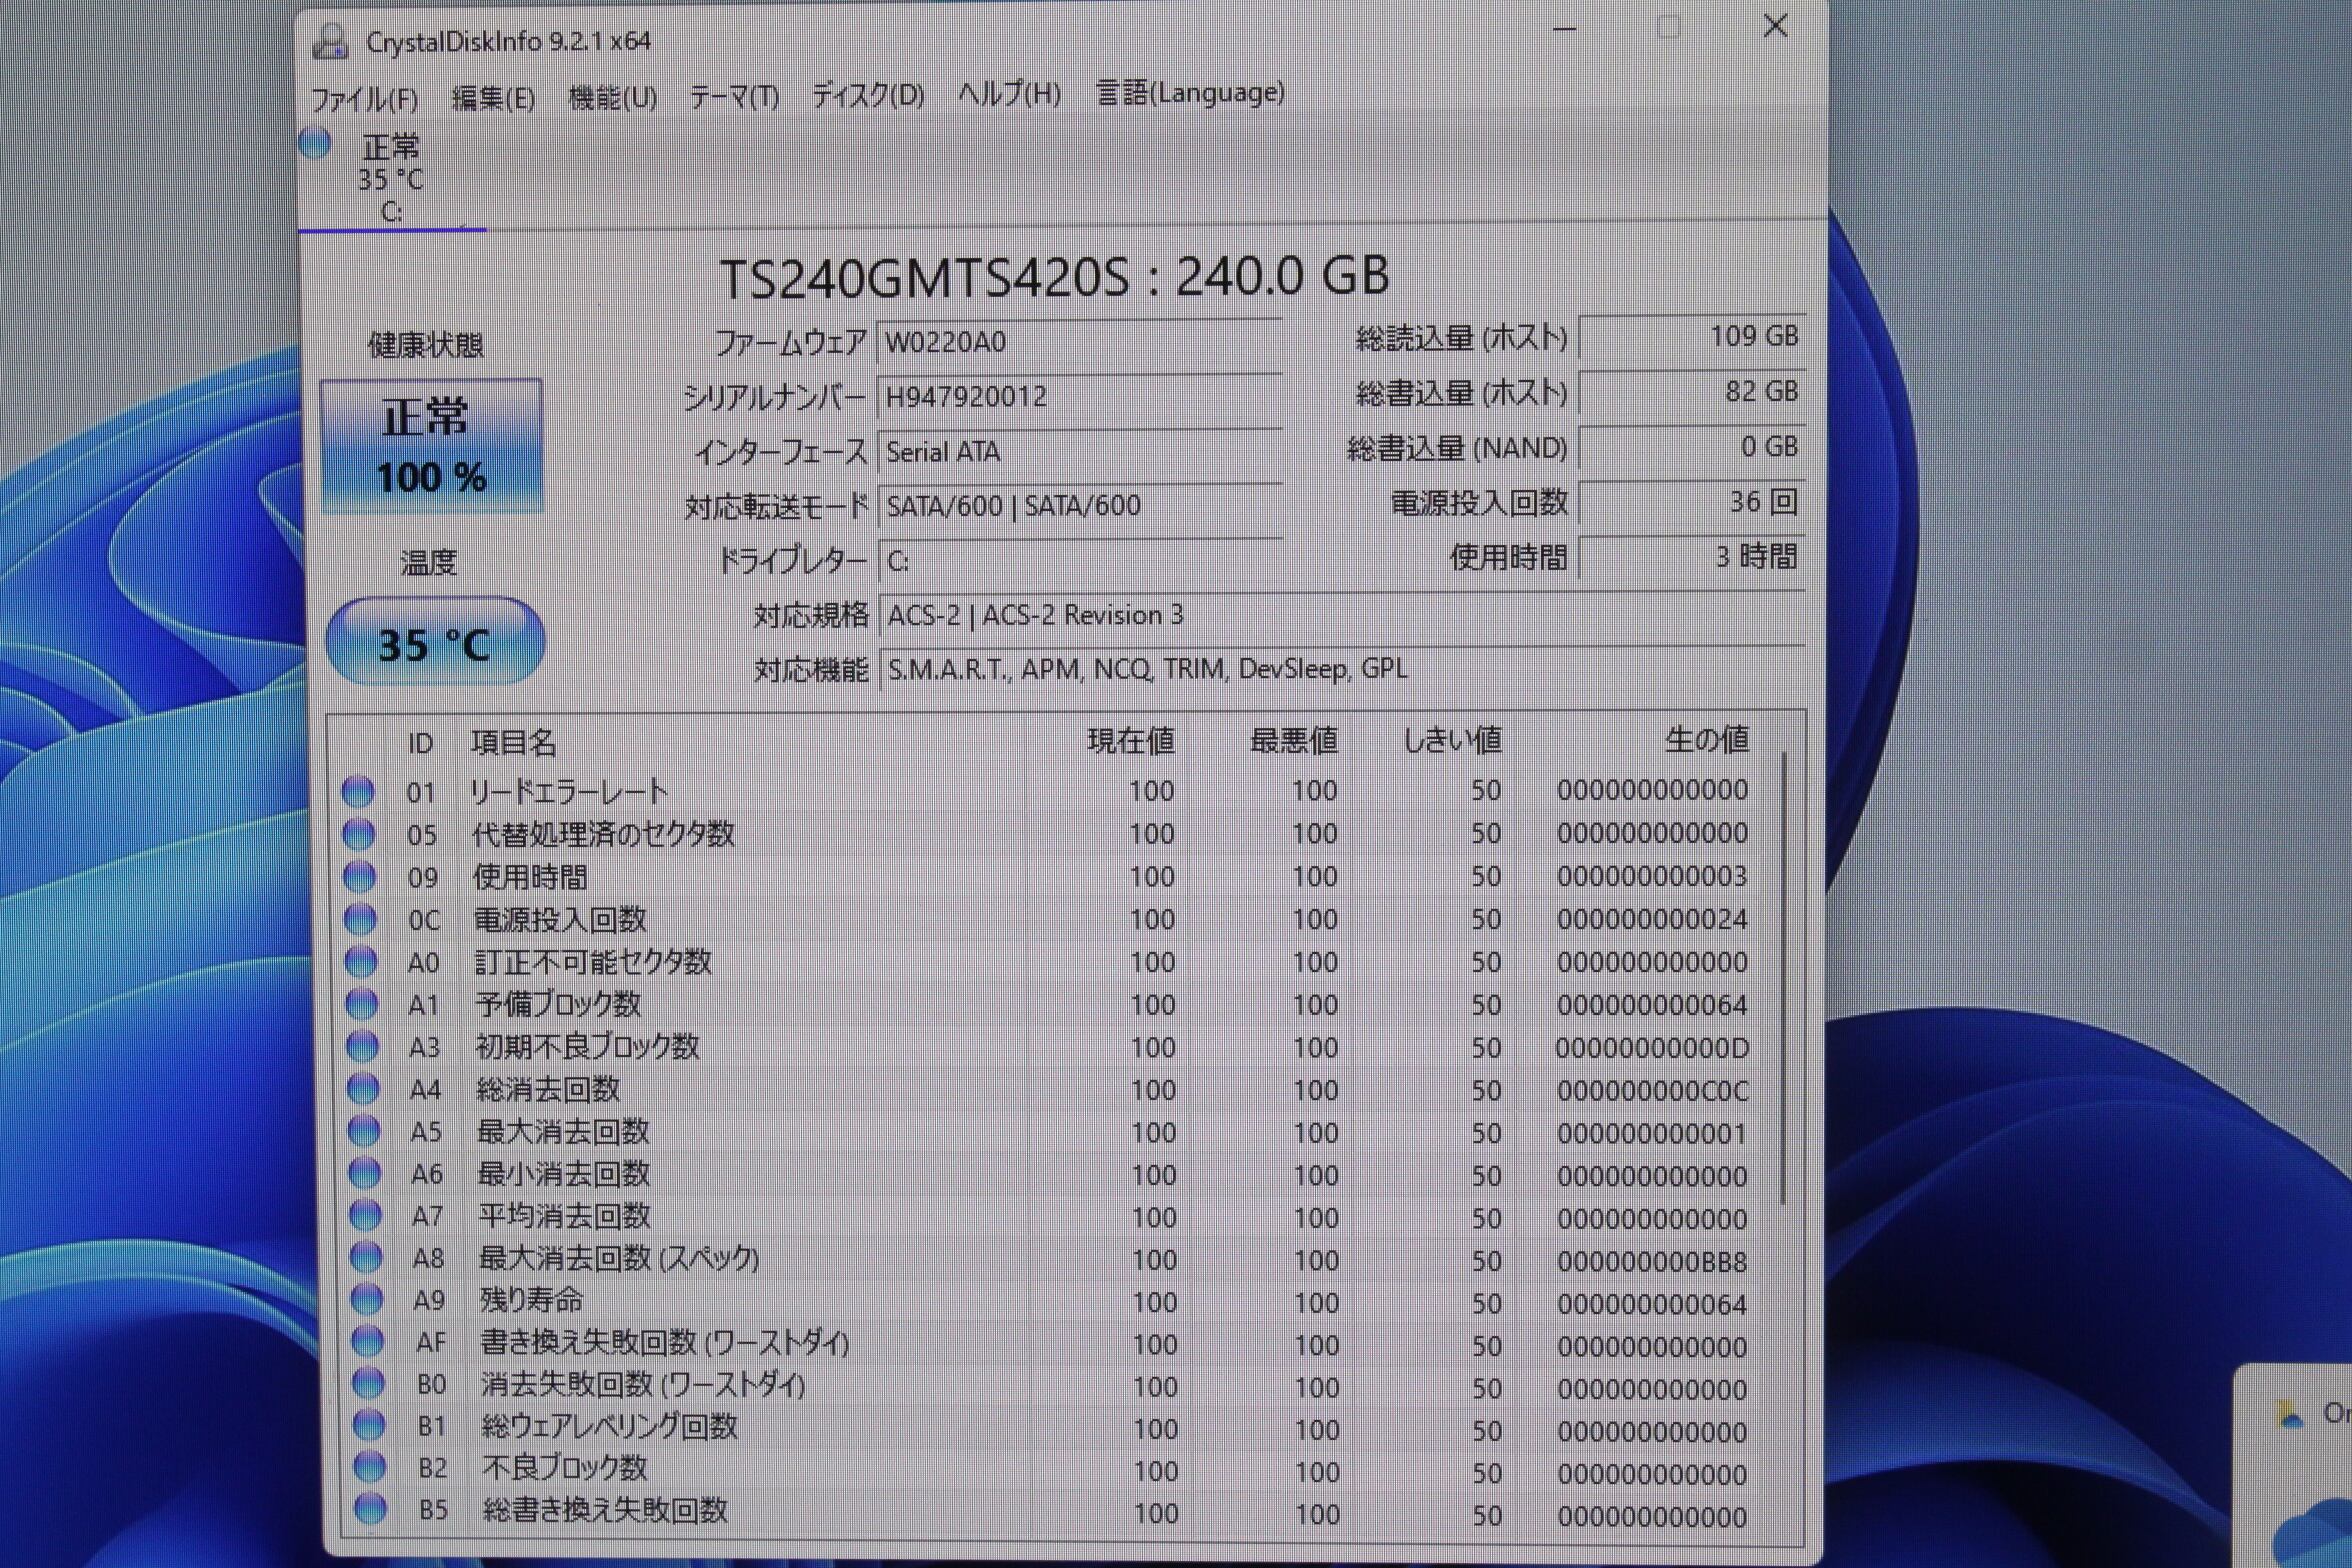
Task: Click the total host writes value 82 GB
Action: coord(1691,391)
